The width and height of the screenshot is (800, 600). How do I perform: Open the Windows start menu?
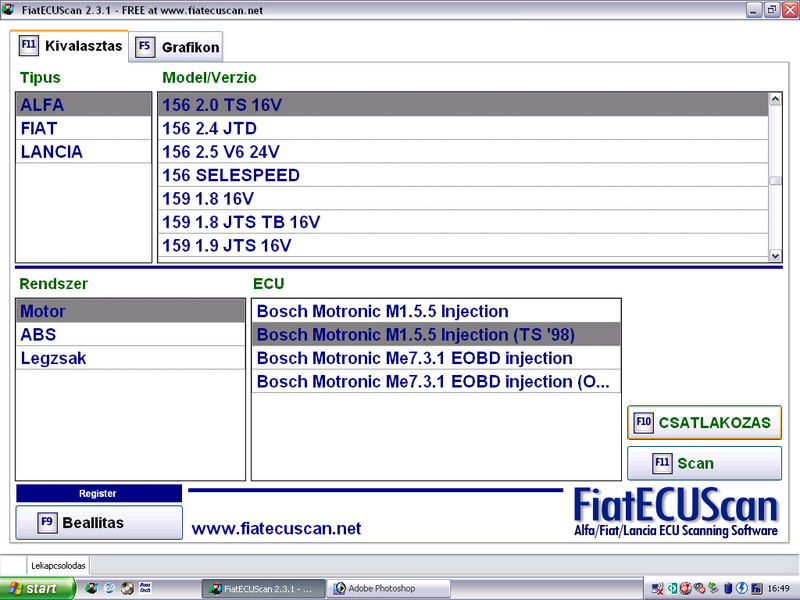click(37, 588)
